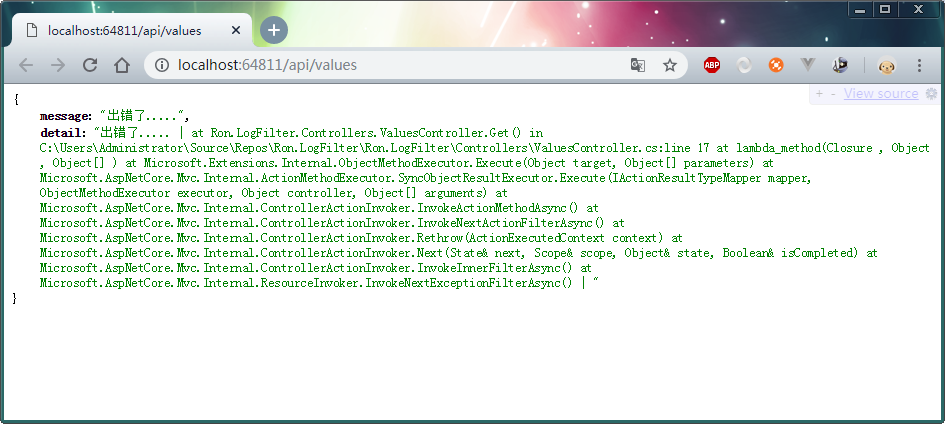Click the ControllerActionInvoker.Rethrow stack line
945x424 pixels.
pos(361,238)
